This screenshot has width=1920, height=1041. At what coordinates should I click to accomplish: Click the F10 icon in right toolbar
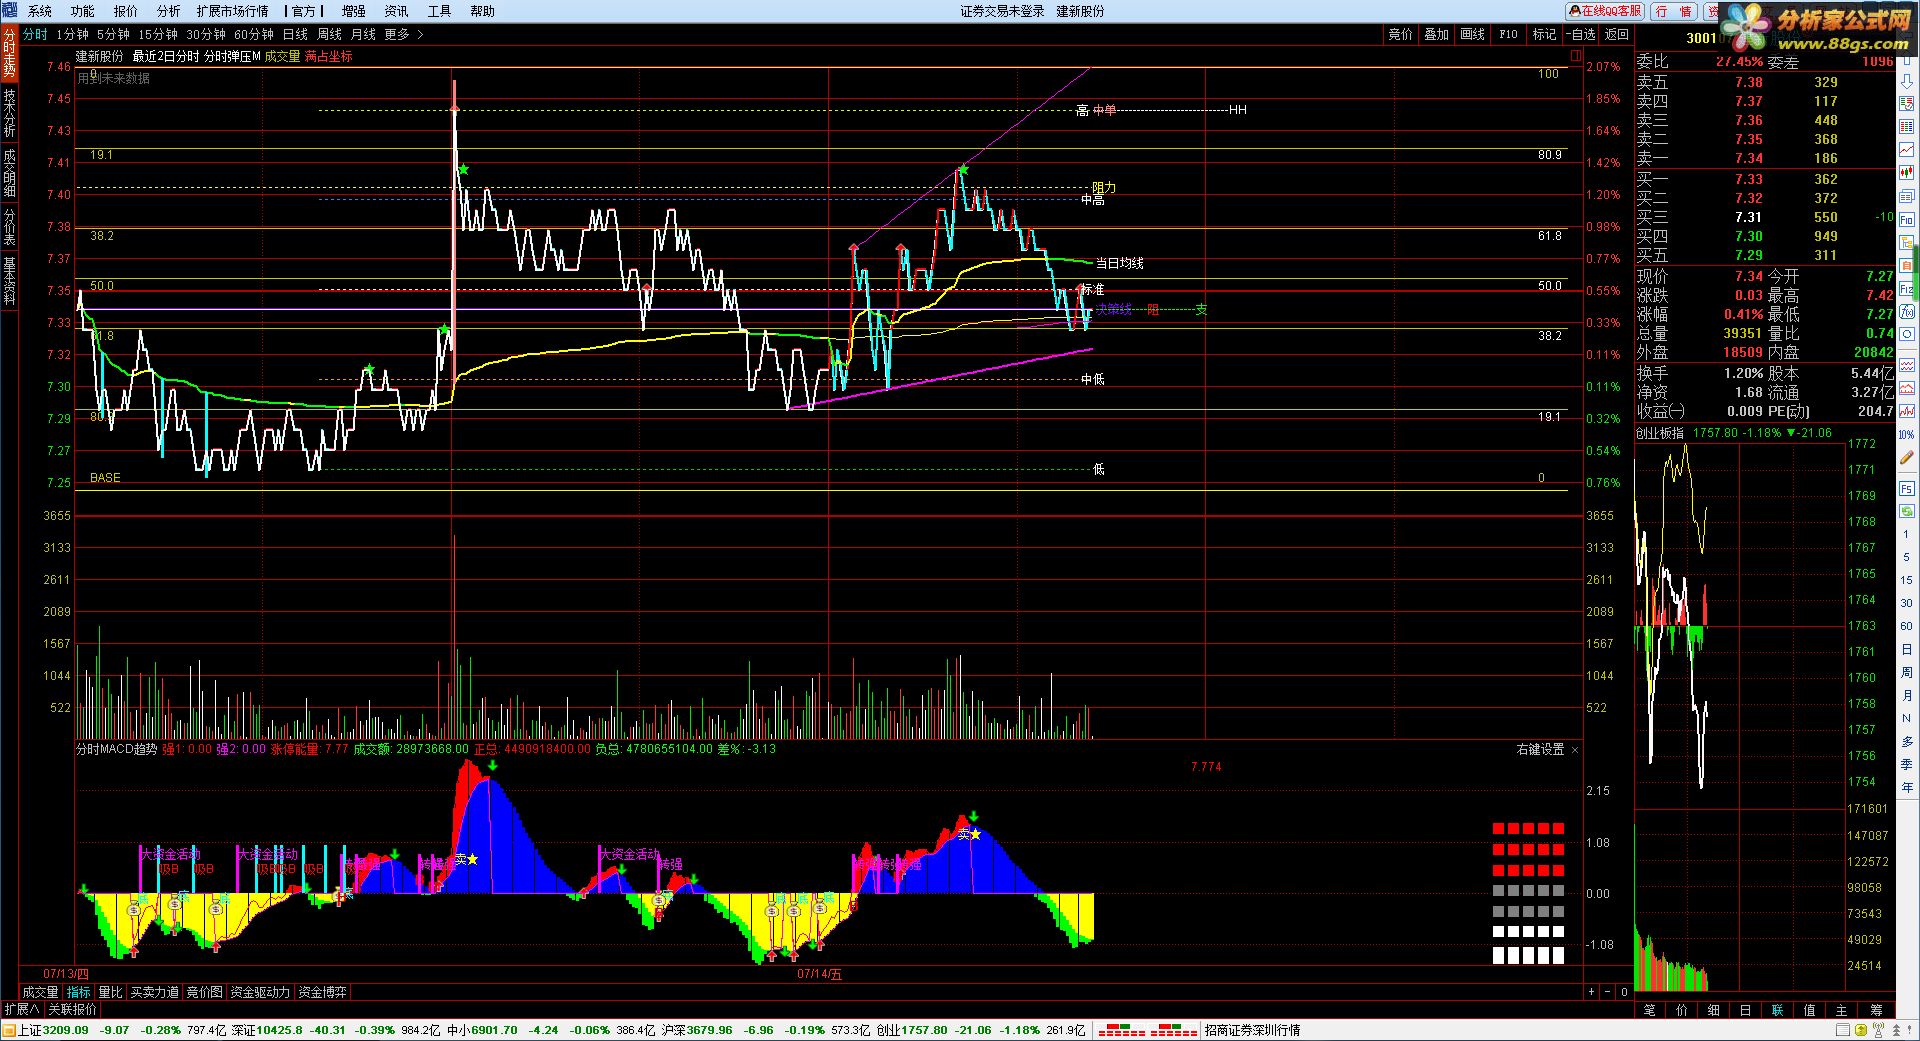(x=1907, y=219)
